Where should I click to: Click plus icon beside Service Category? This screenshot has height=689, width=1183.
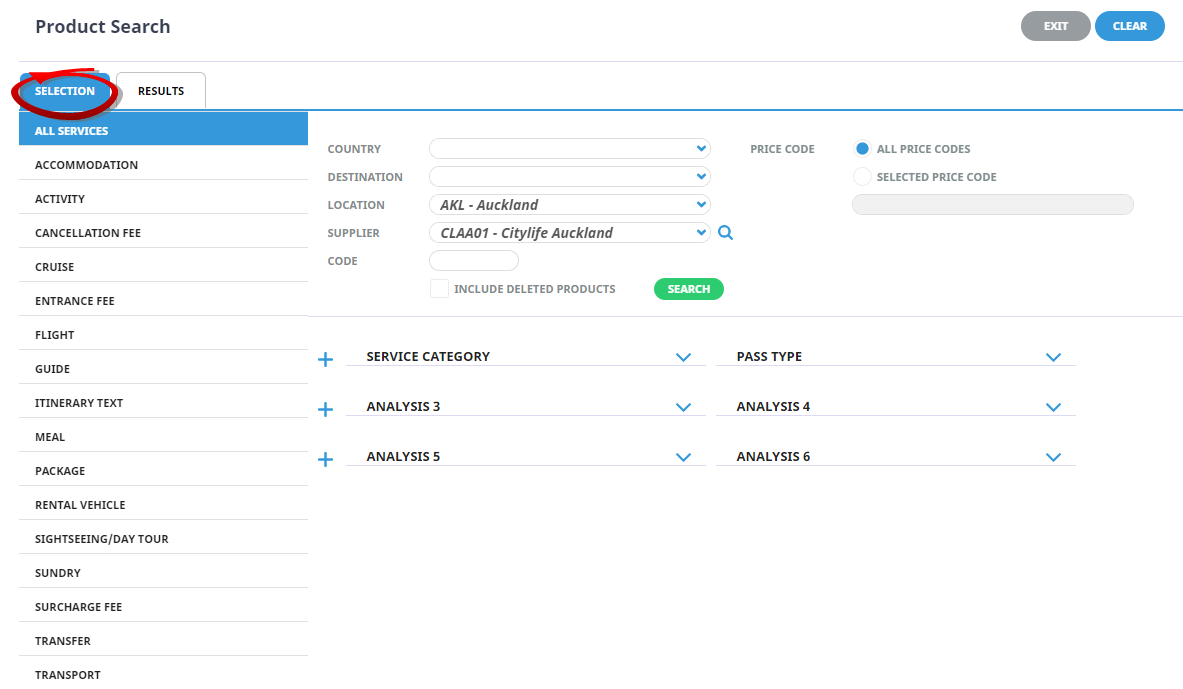[325, 359]
